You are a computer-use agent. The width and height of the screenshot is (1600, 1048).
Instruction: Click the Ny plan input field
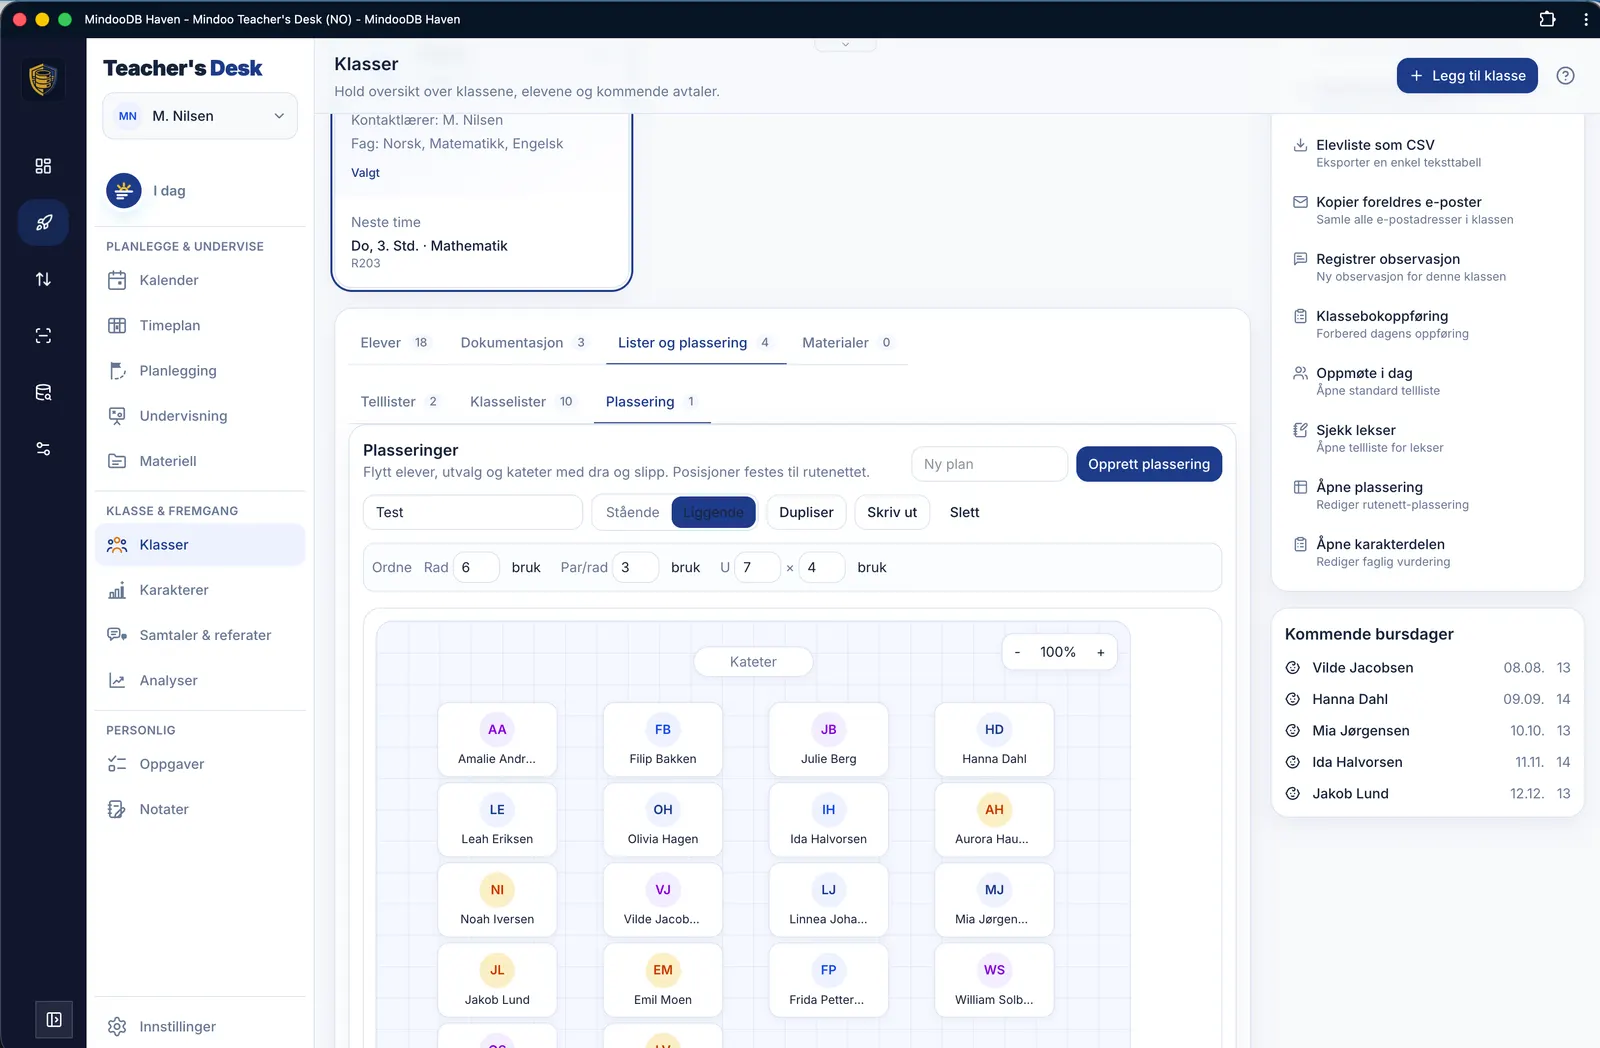pos(989,464)
